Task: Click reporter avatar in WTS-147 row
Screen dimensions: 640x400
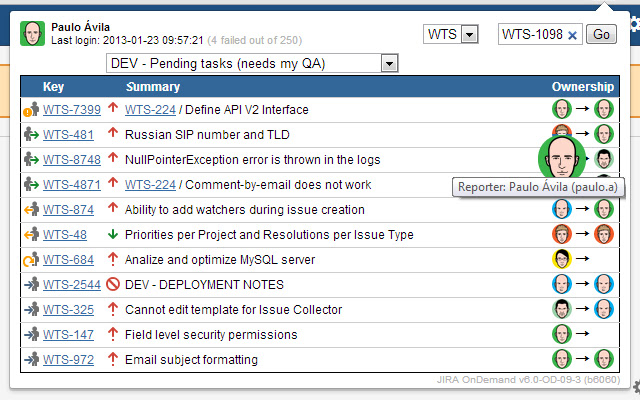Action: tap(562, 334)
